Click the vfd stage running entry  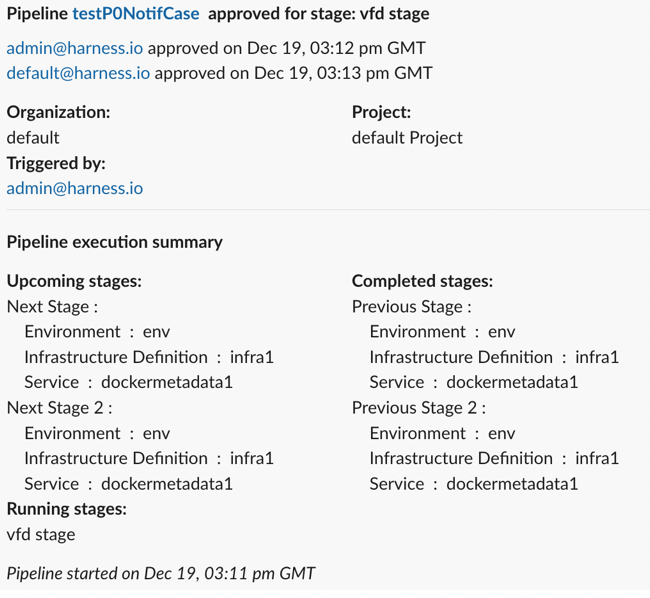click(x=41, y=534)
